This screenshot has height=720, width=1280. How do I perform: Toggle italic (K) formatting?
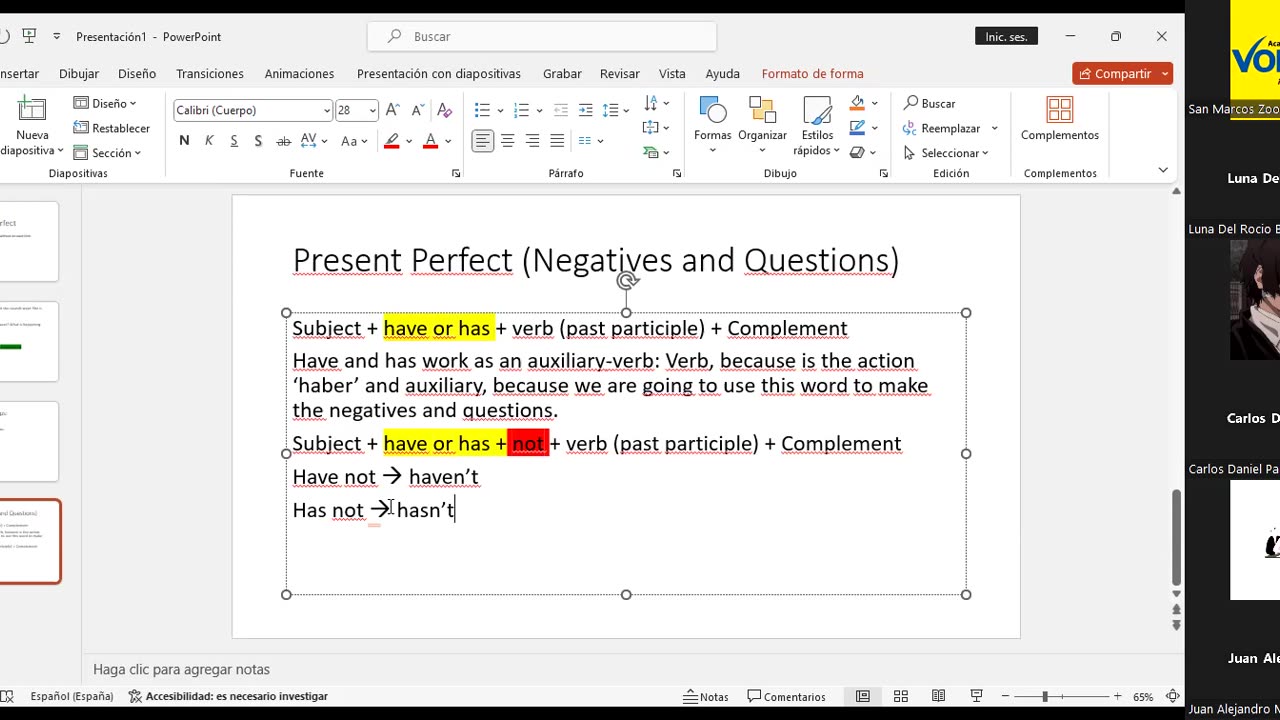[209, 141]
